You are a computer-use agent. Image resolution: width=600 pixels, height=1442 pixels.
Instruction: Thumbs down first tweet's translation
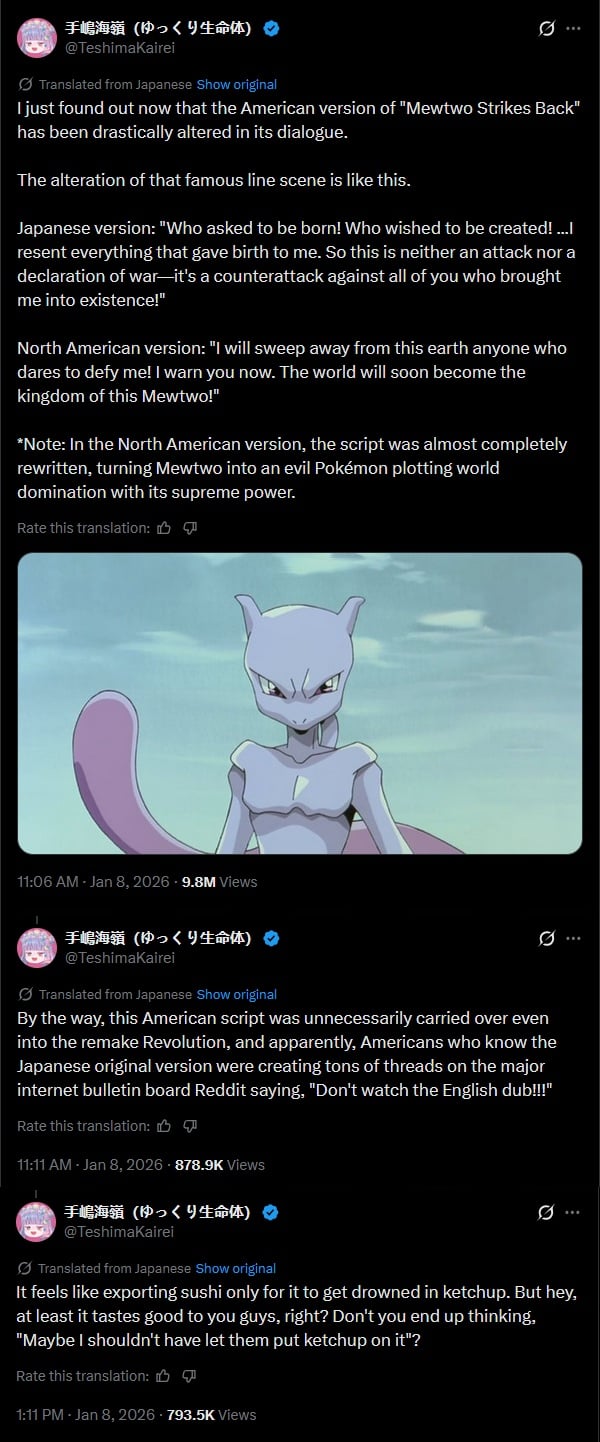(190, 528)
